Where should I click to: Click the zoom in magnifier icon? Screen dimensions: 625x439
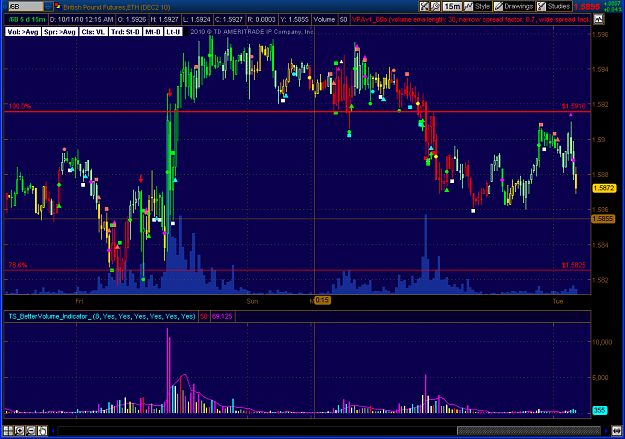pos(20,431)
